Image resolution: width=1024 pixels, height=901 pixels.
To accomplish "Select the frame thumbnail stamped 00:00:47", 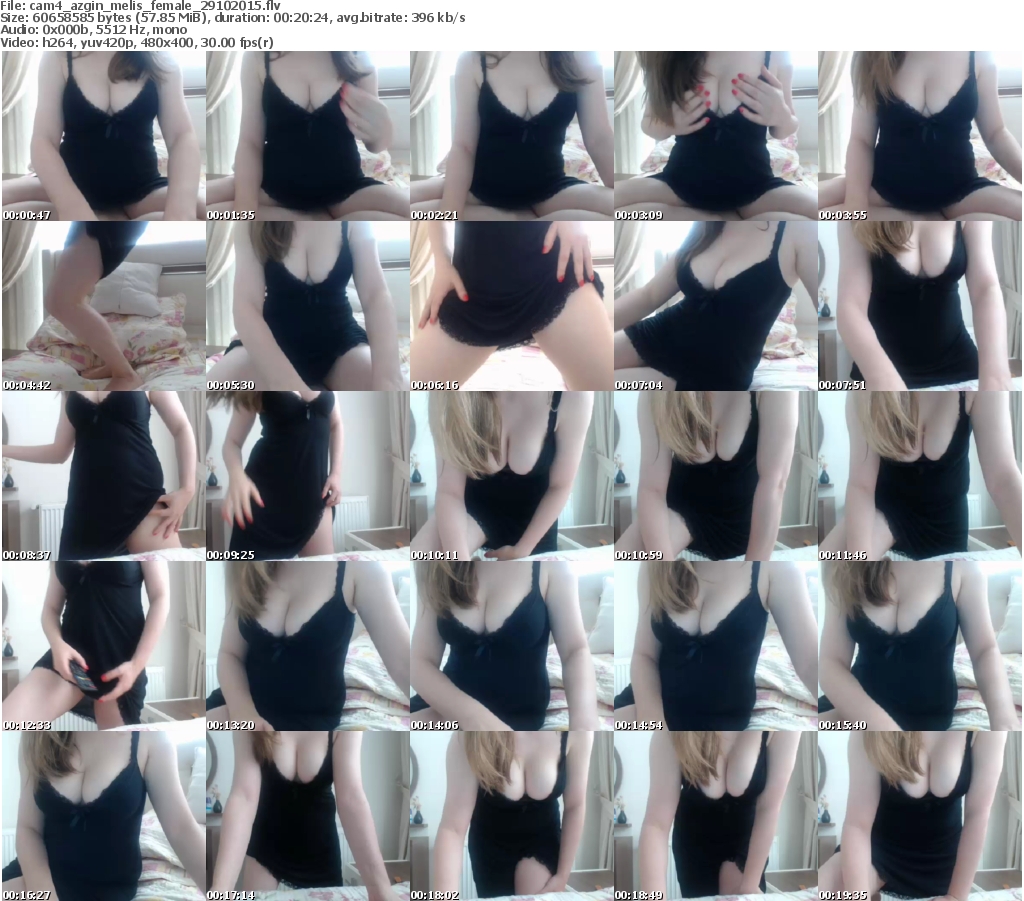I will click(104, 136).
